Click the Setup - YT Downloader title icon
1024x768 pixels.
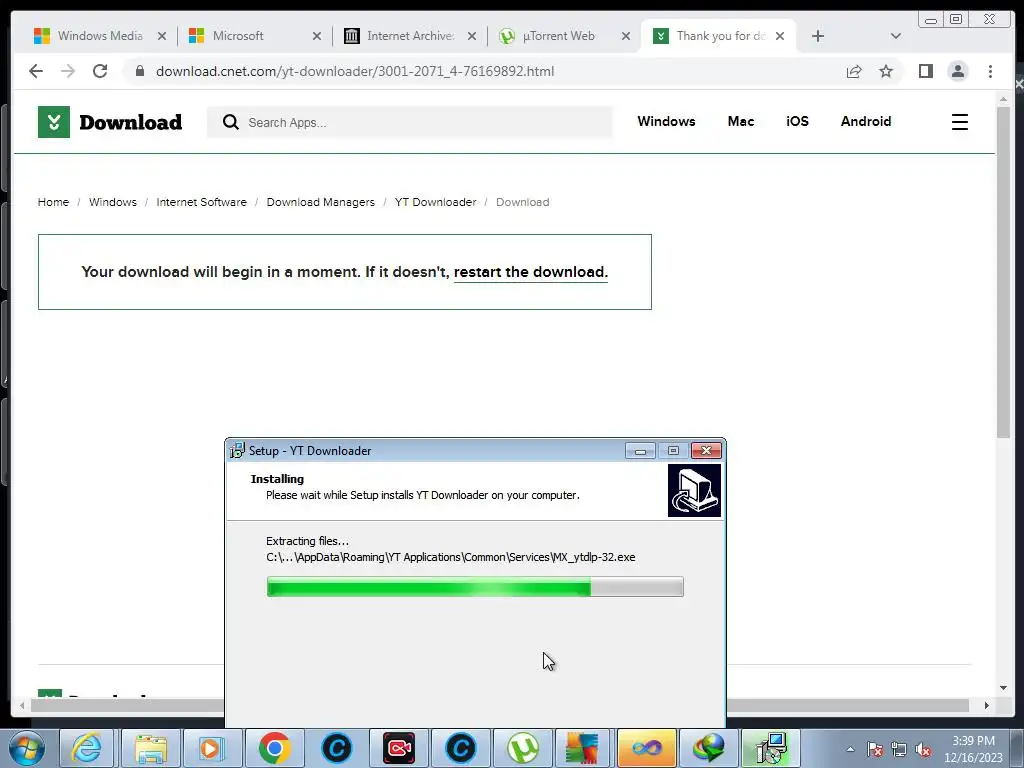238,451
